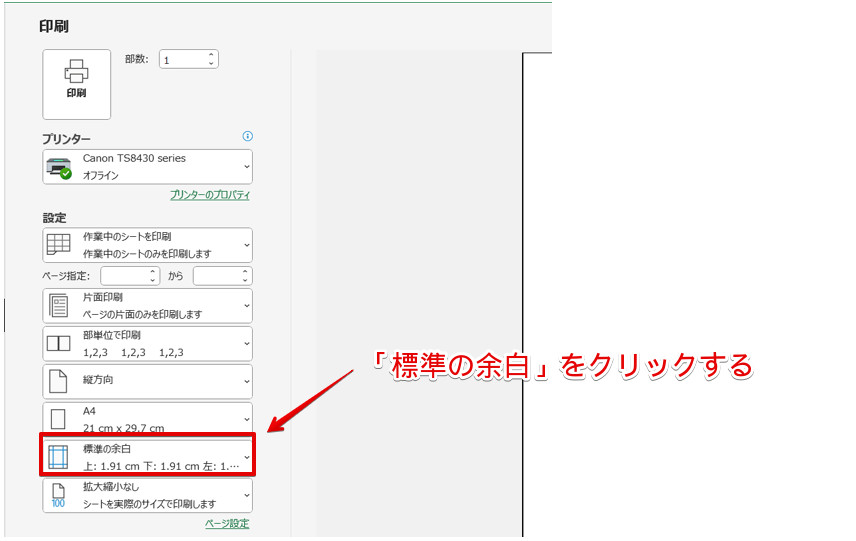The image size is (856, 541).
Task: Decrease the から end page value
Action: (246, 281)
